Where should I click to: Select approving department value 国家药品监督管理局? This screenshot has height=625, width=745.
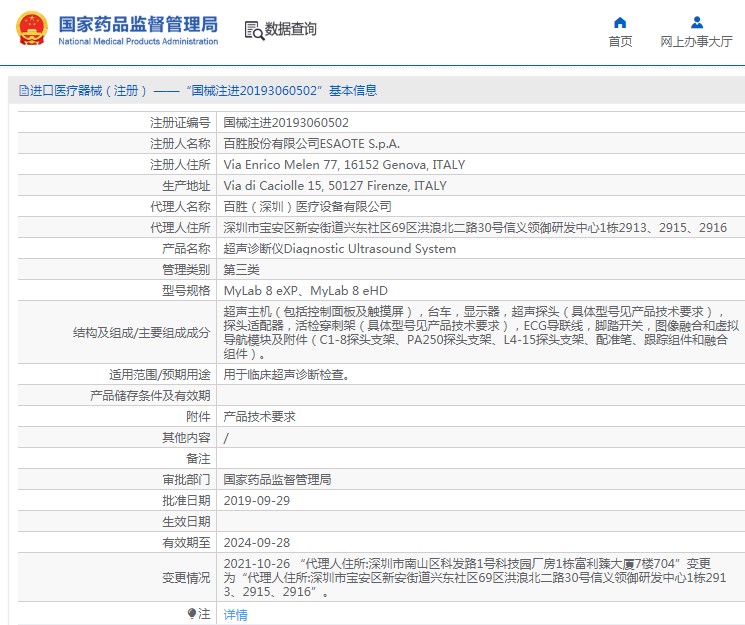[x=277, y=479]
